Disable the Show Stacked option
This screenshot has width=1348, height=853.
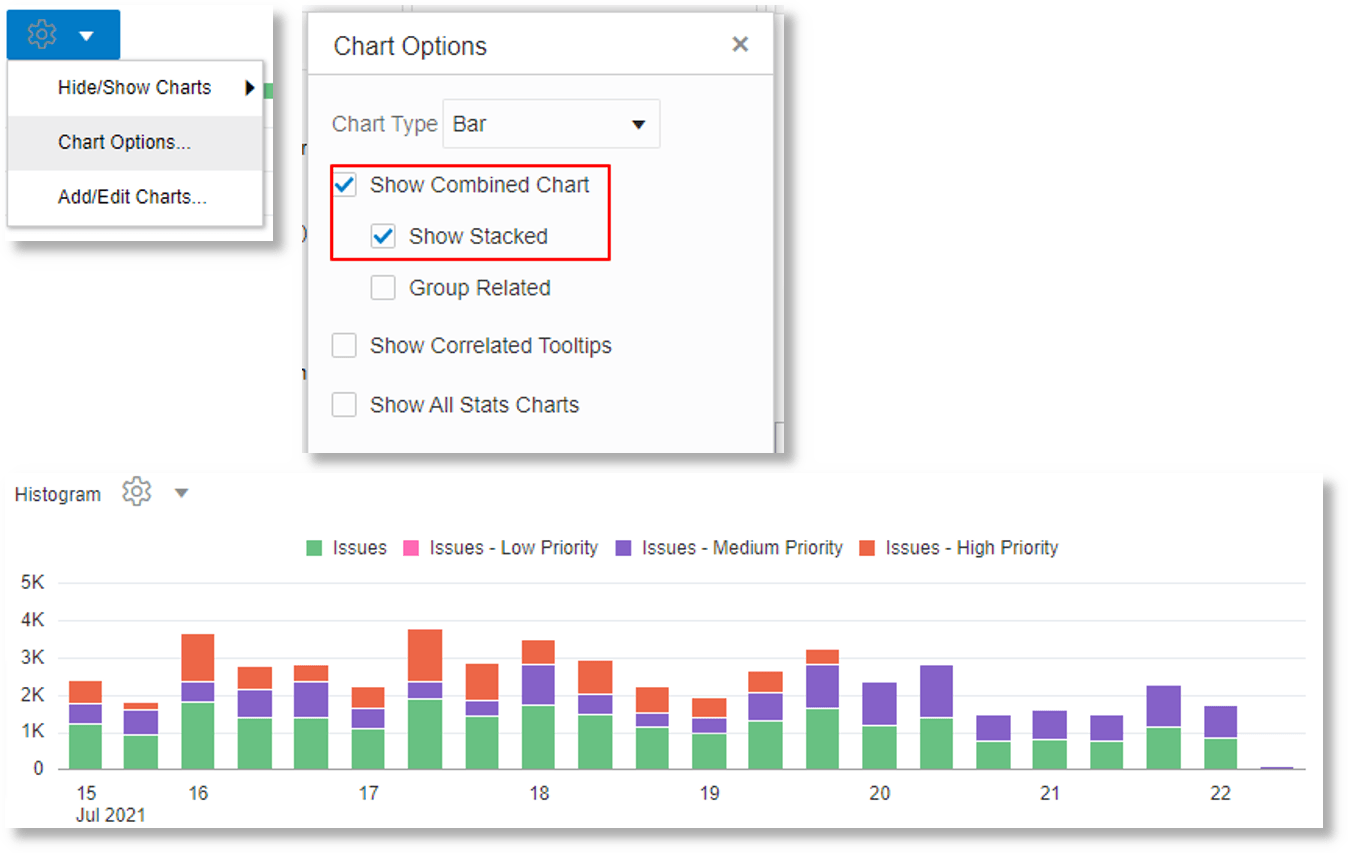[384, 236]
